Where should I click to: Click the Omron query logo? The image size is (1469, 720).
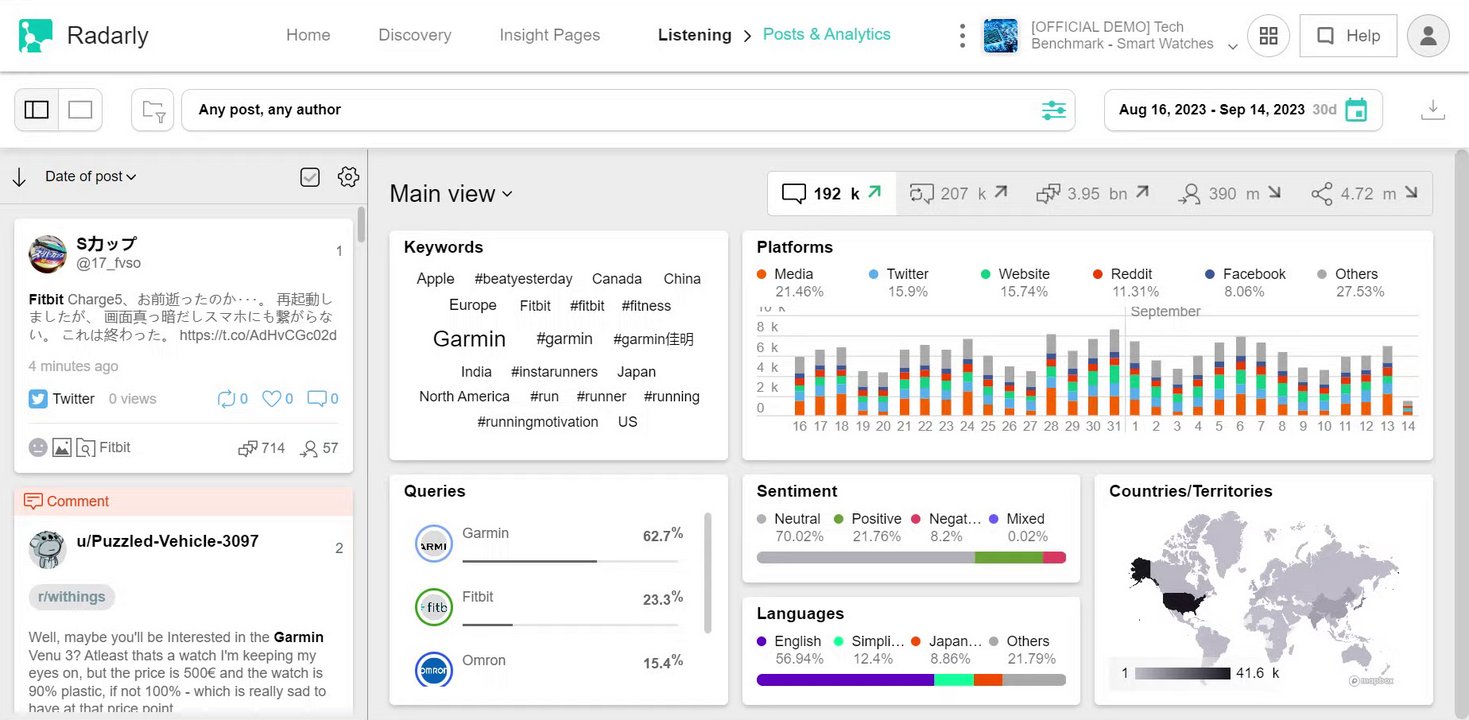[x=434, y=670]
